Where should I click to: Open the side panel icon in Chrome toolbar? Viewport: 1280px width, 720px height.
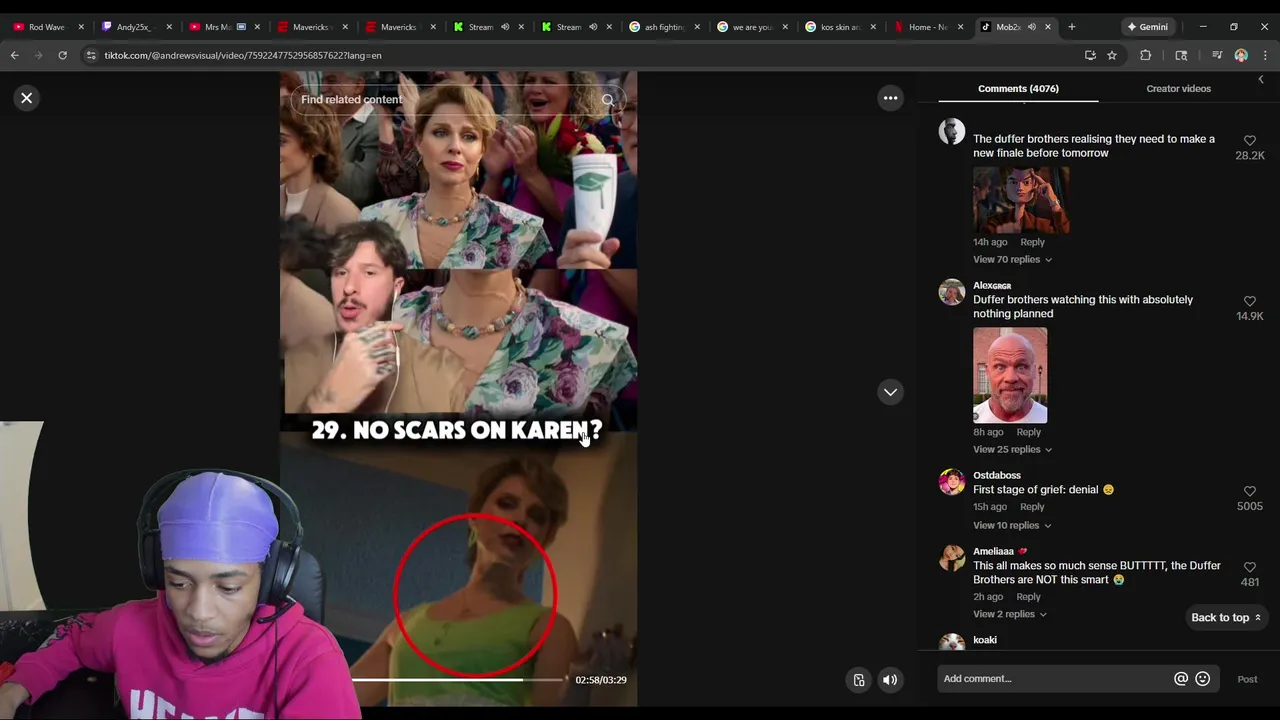pyautogui.click(x=1181, y=56)
